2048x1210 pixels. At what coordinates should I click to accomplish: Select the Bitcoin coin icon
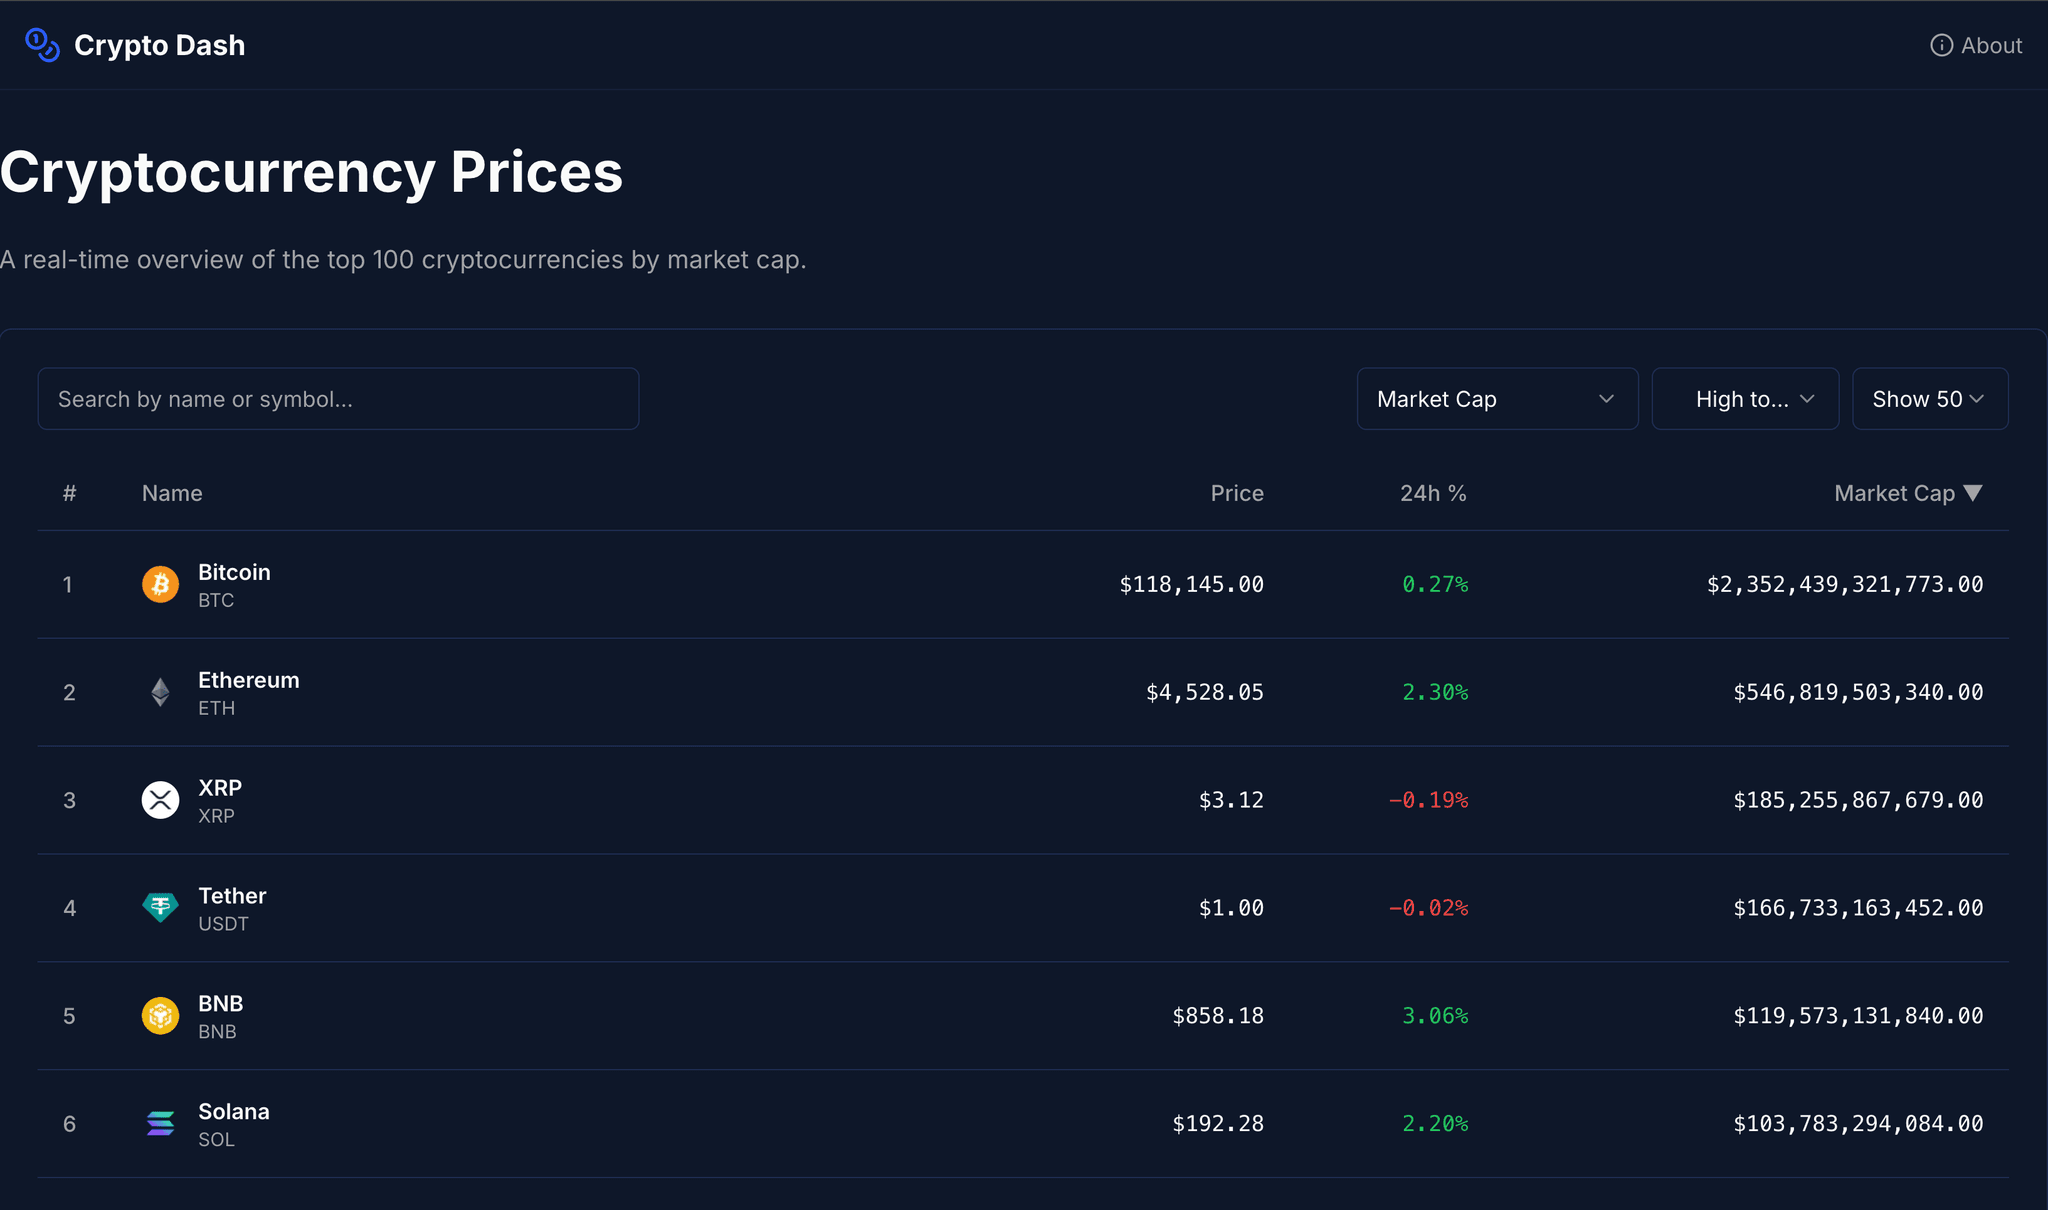tap(160, 584)
